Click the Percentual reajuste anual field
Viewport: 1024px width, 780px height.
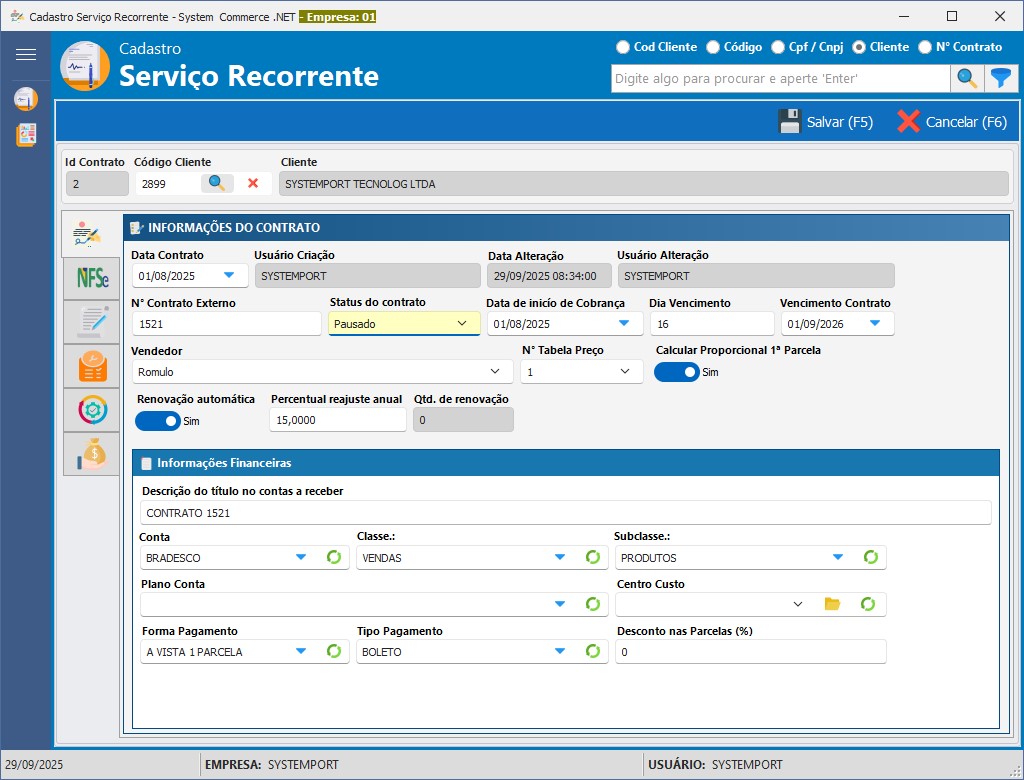(337, 420)
